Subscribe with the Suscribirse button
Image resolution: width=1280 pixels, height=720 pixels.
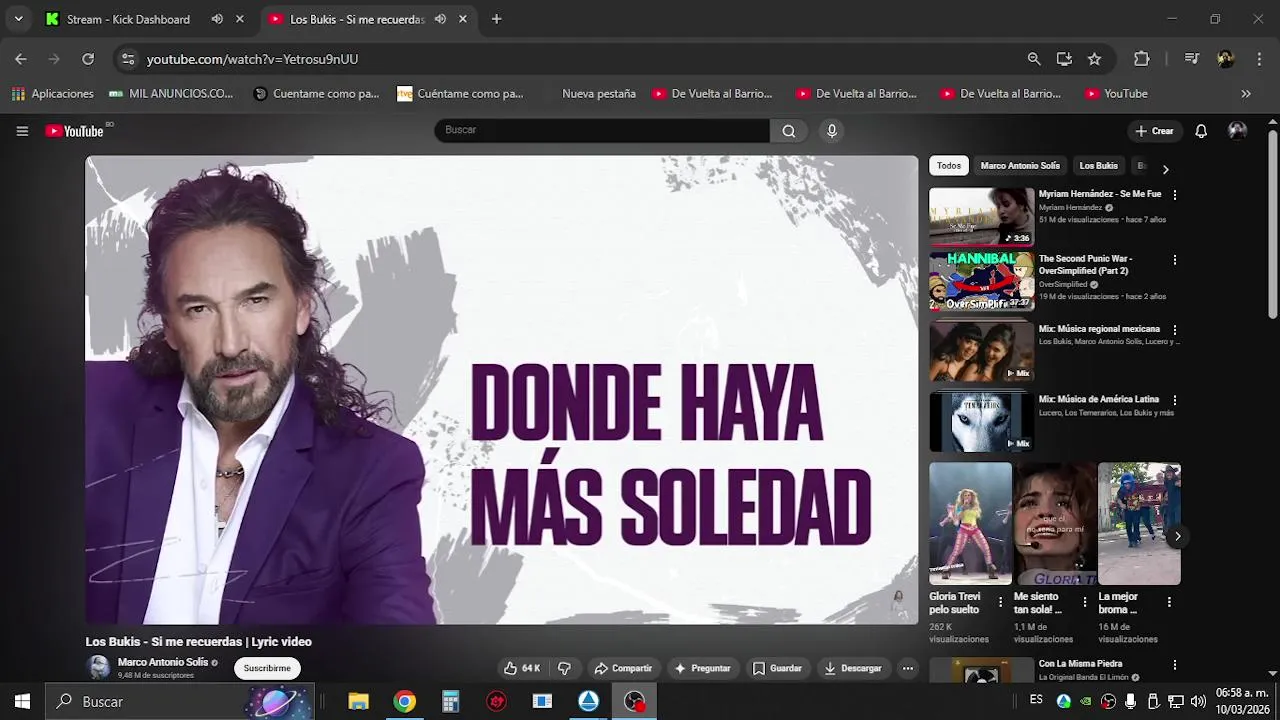point(267,668)
